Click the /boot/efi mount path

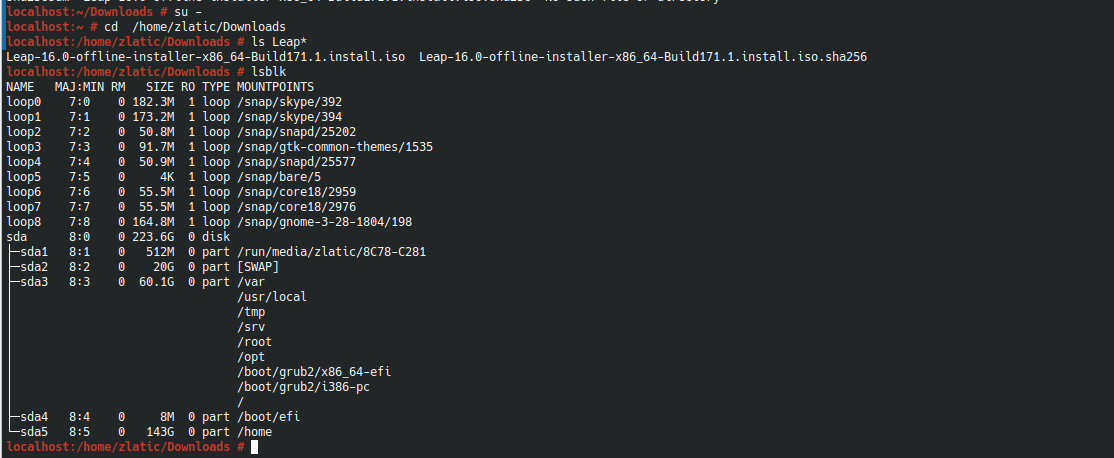click(x=268, y=417)
